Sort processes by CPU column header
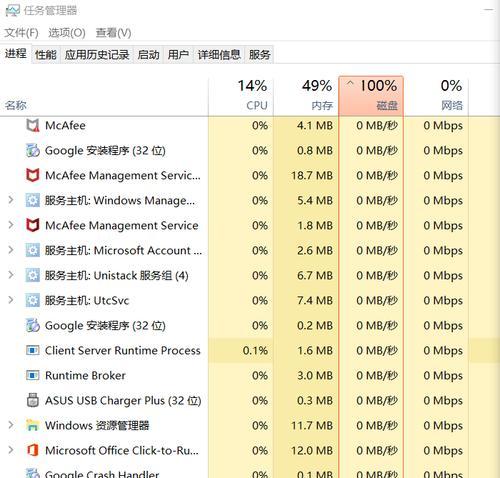 pos(241,96)
